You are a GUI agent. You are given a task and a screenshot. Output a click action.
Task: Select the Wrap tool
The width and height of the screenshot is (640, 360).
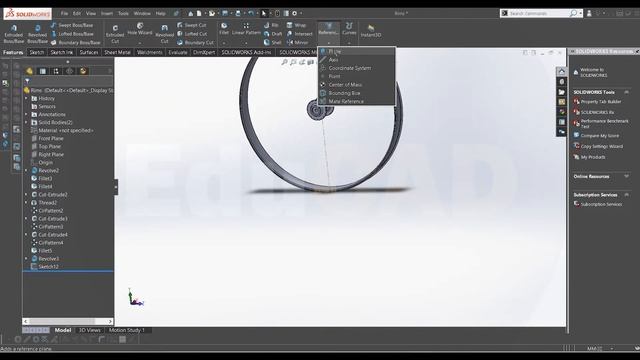click(x=296, y=25)
